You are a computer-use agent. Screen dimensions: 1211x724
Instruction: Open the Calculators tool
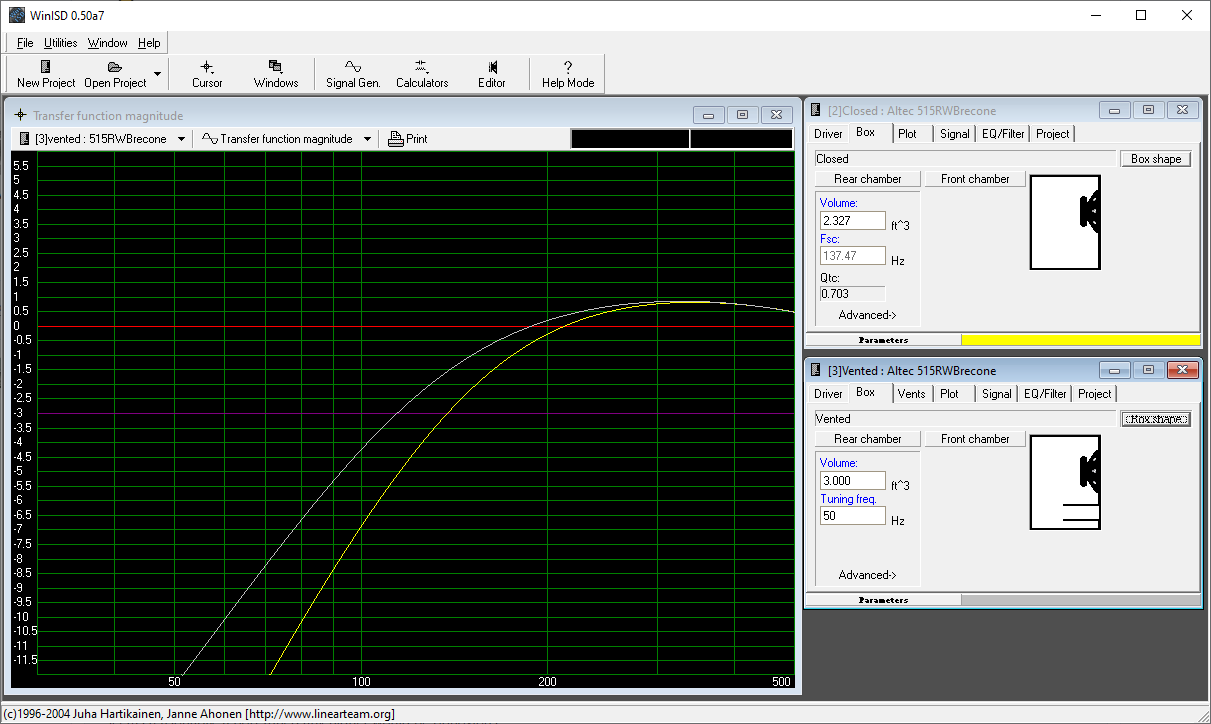(422, 74)
